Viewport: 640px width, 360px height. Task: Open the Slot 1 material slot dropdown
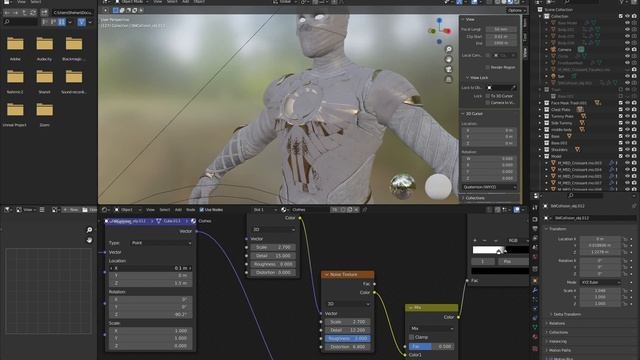click(x=264, y=210)
